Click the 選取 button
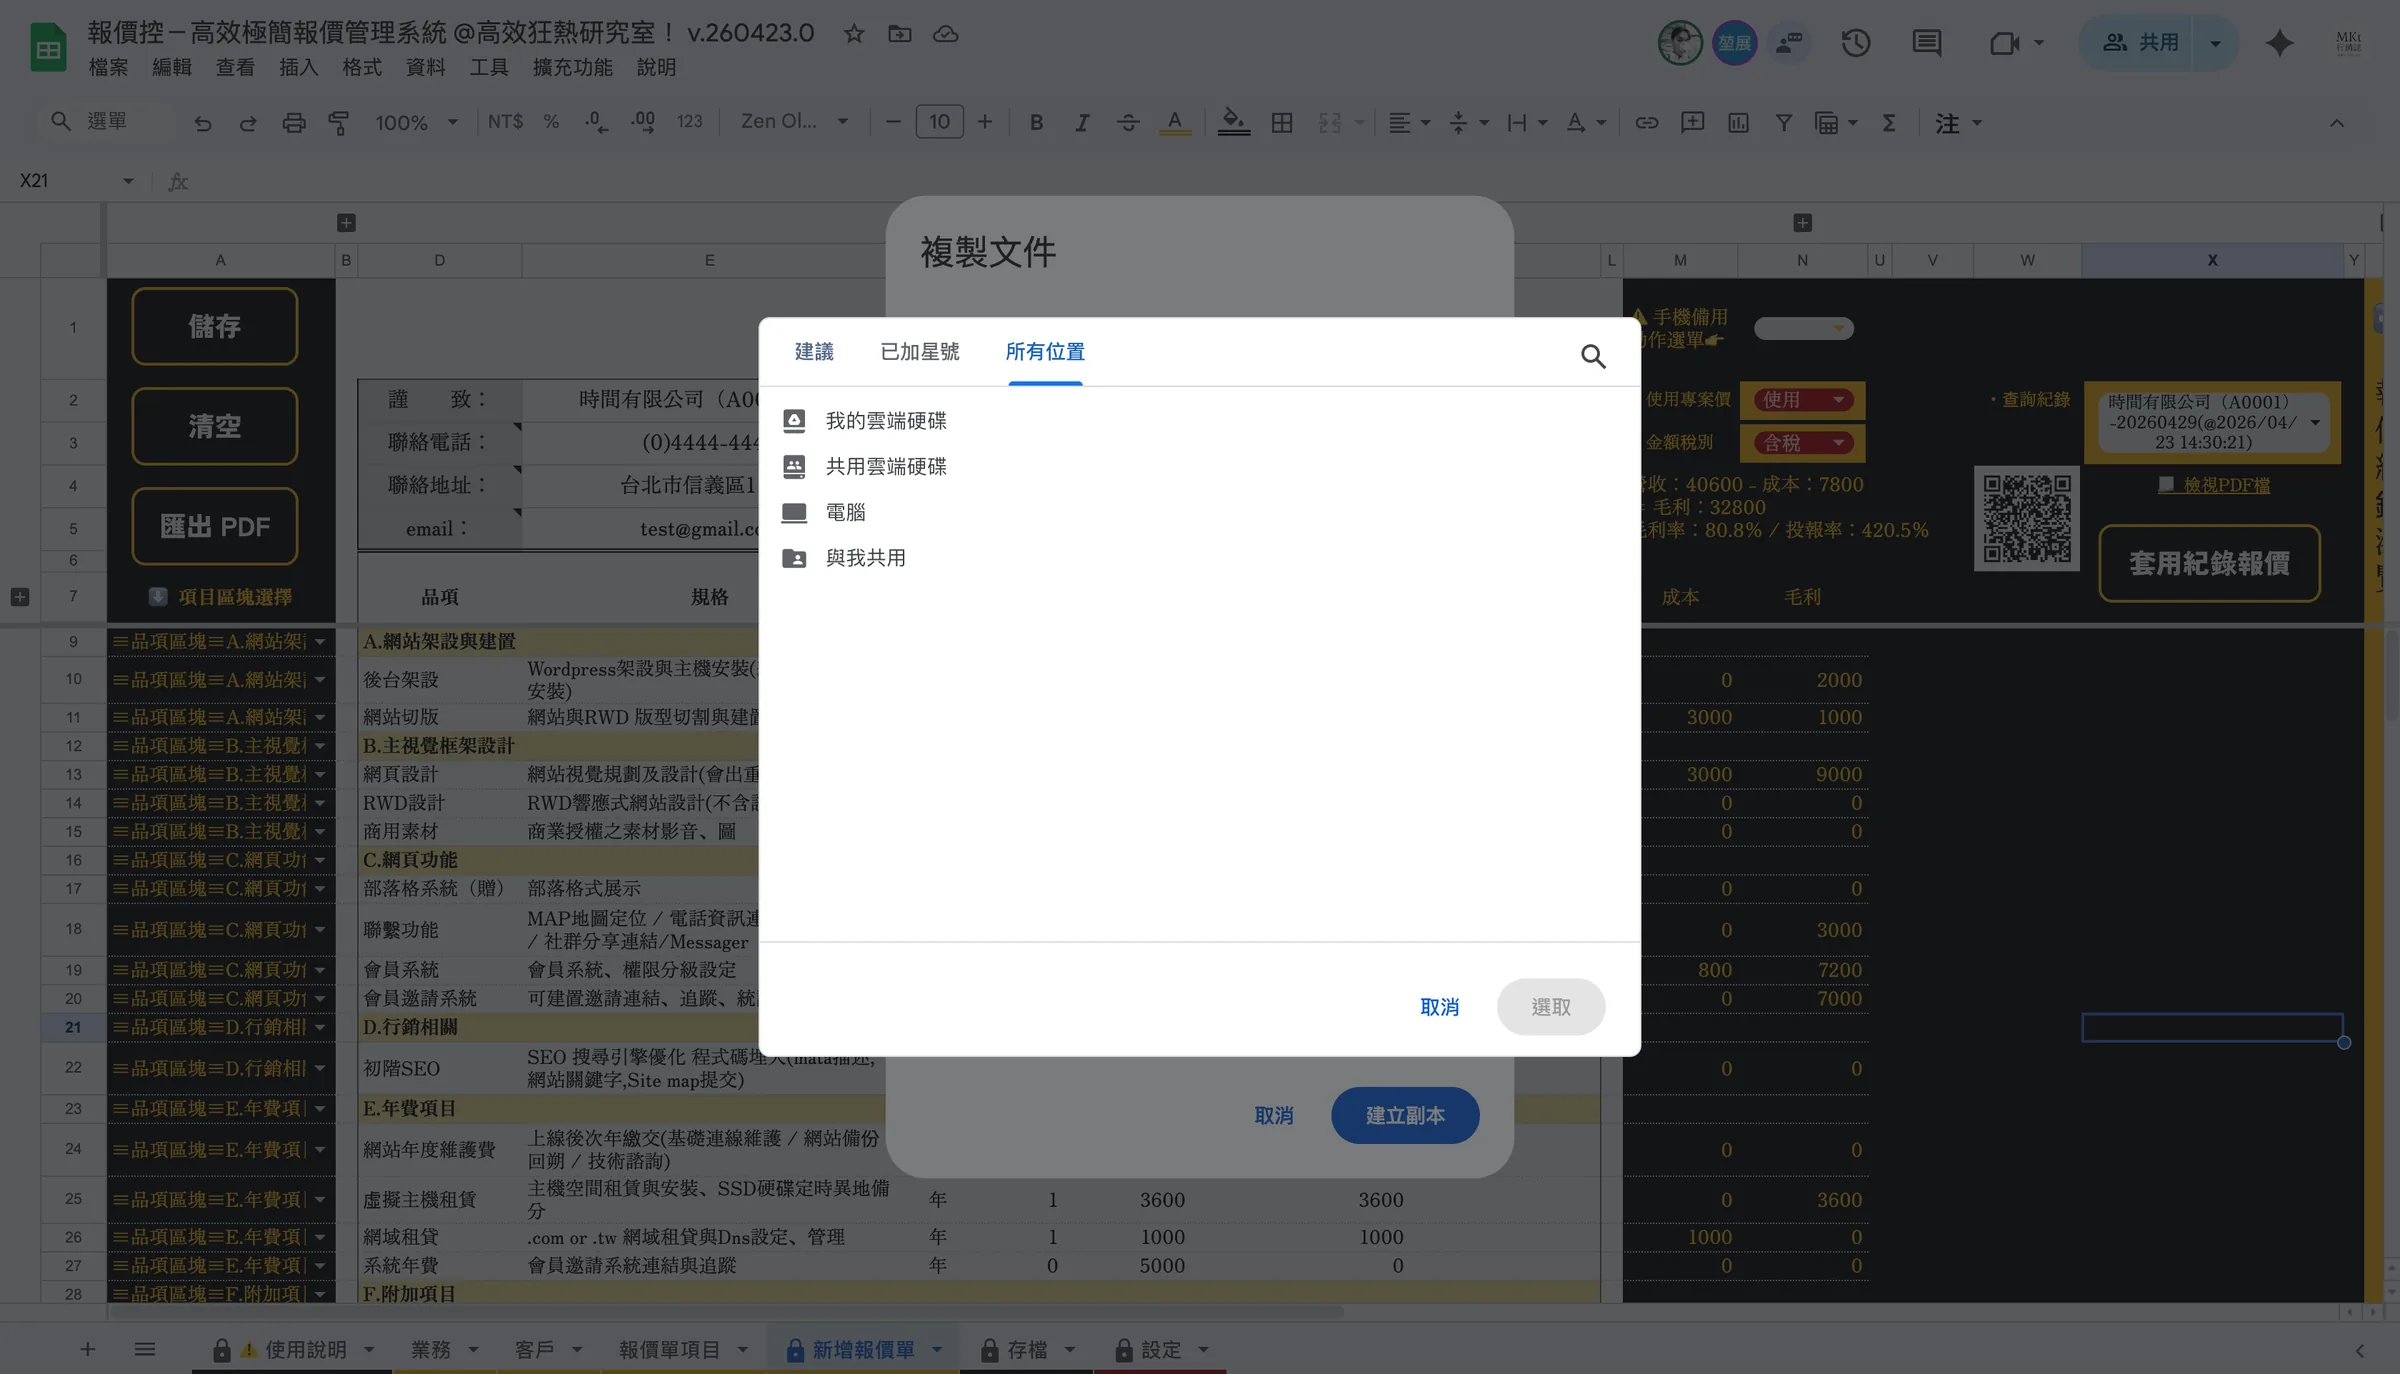2400x1374 pixels. point(1551,1007)
